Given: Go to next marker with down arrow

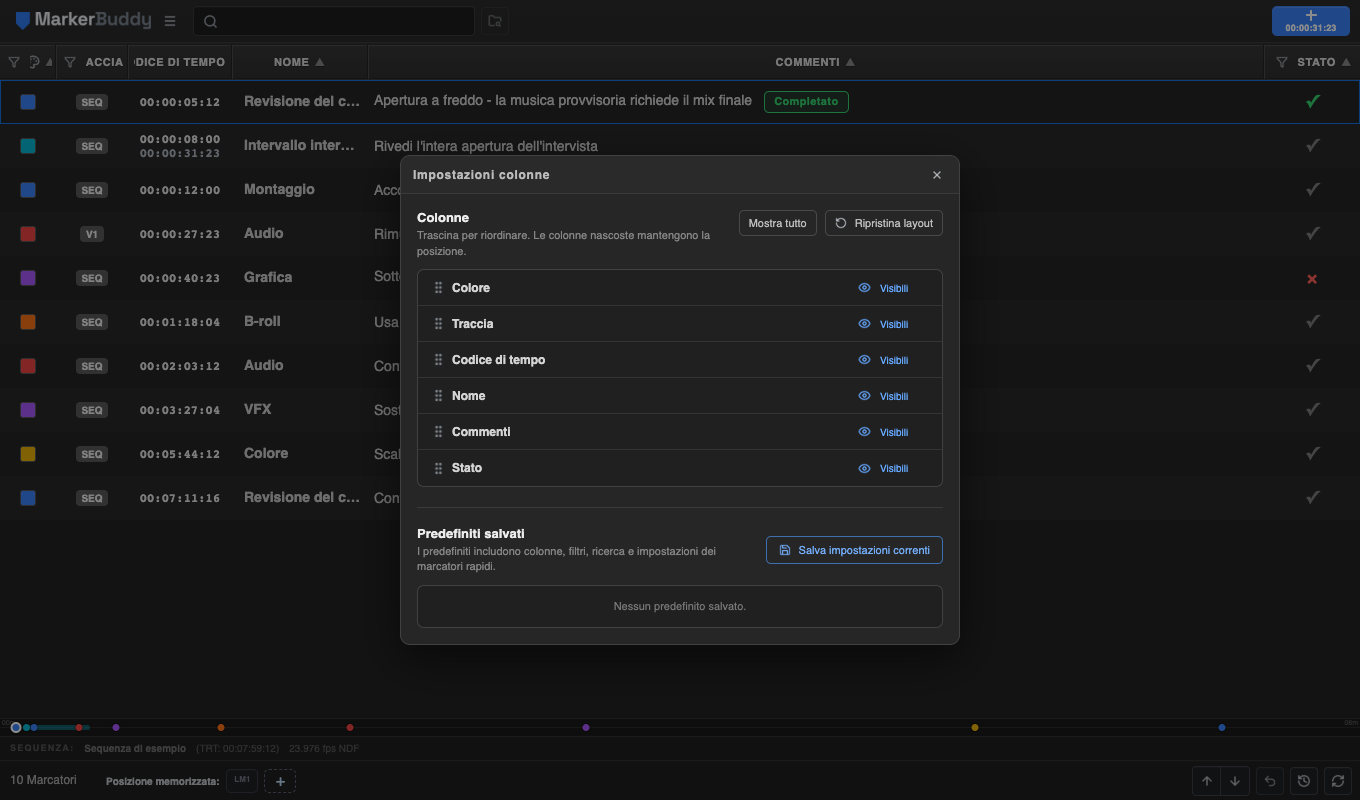Looking at the screenshot, I should point(1235,781).
